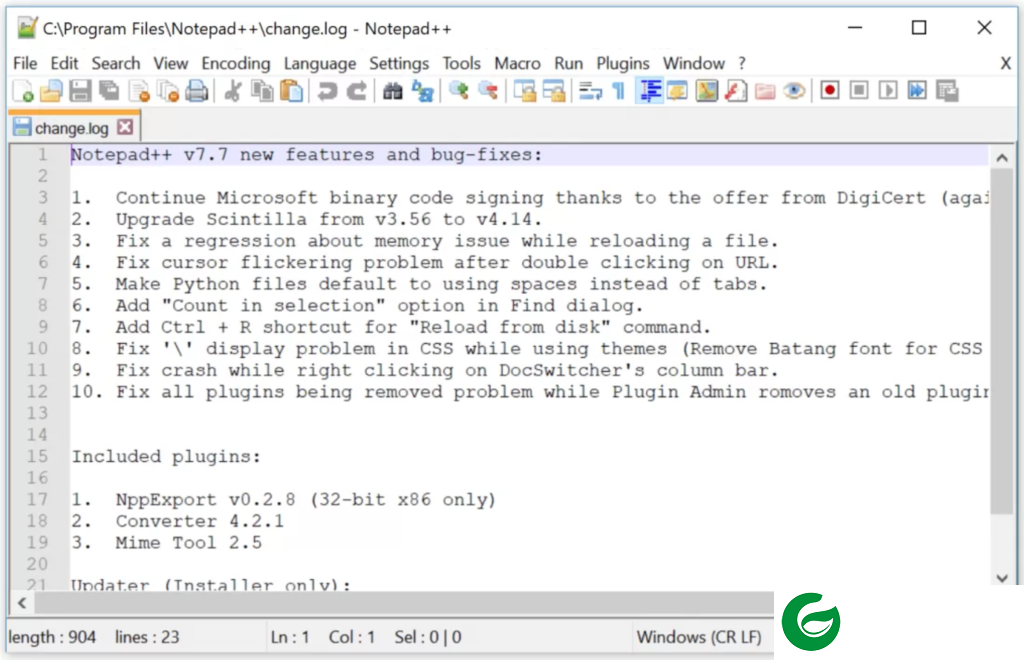Click the Windows (CR LF) status entry

699,637
